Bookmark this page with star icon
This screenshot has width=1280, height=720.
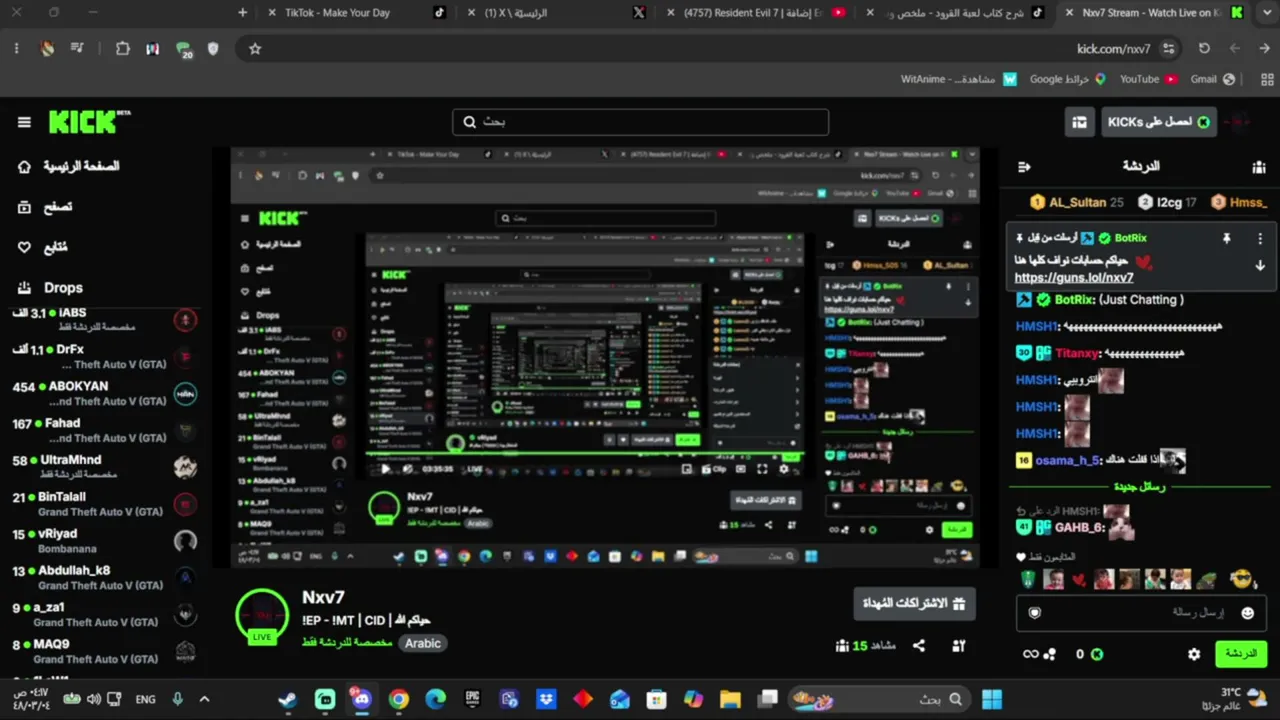click(x=255, y=48)
